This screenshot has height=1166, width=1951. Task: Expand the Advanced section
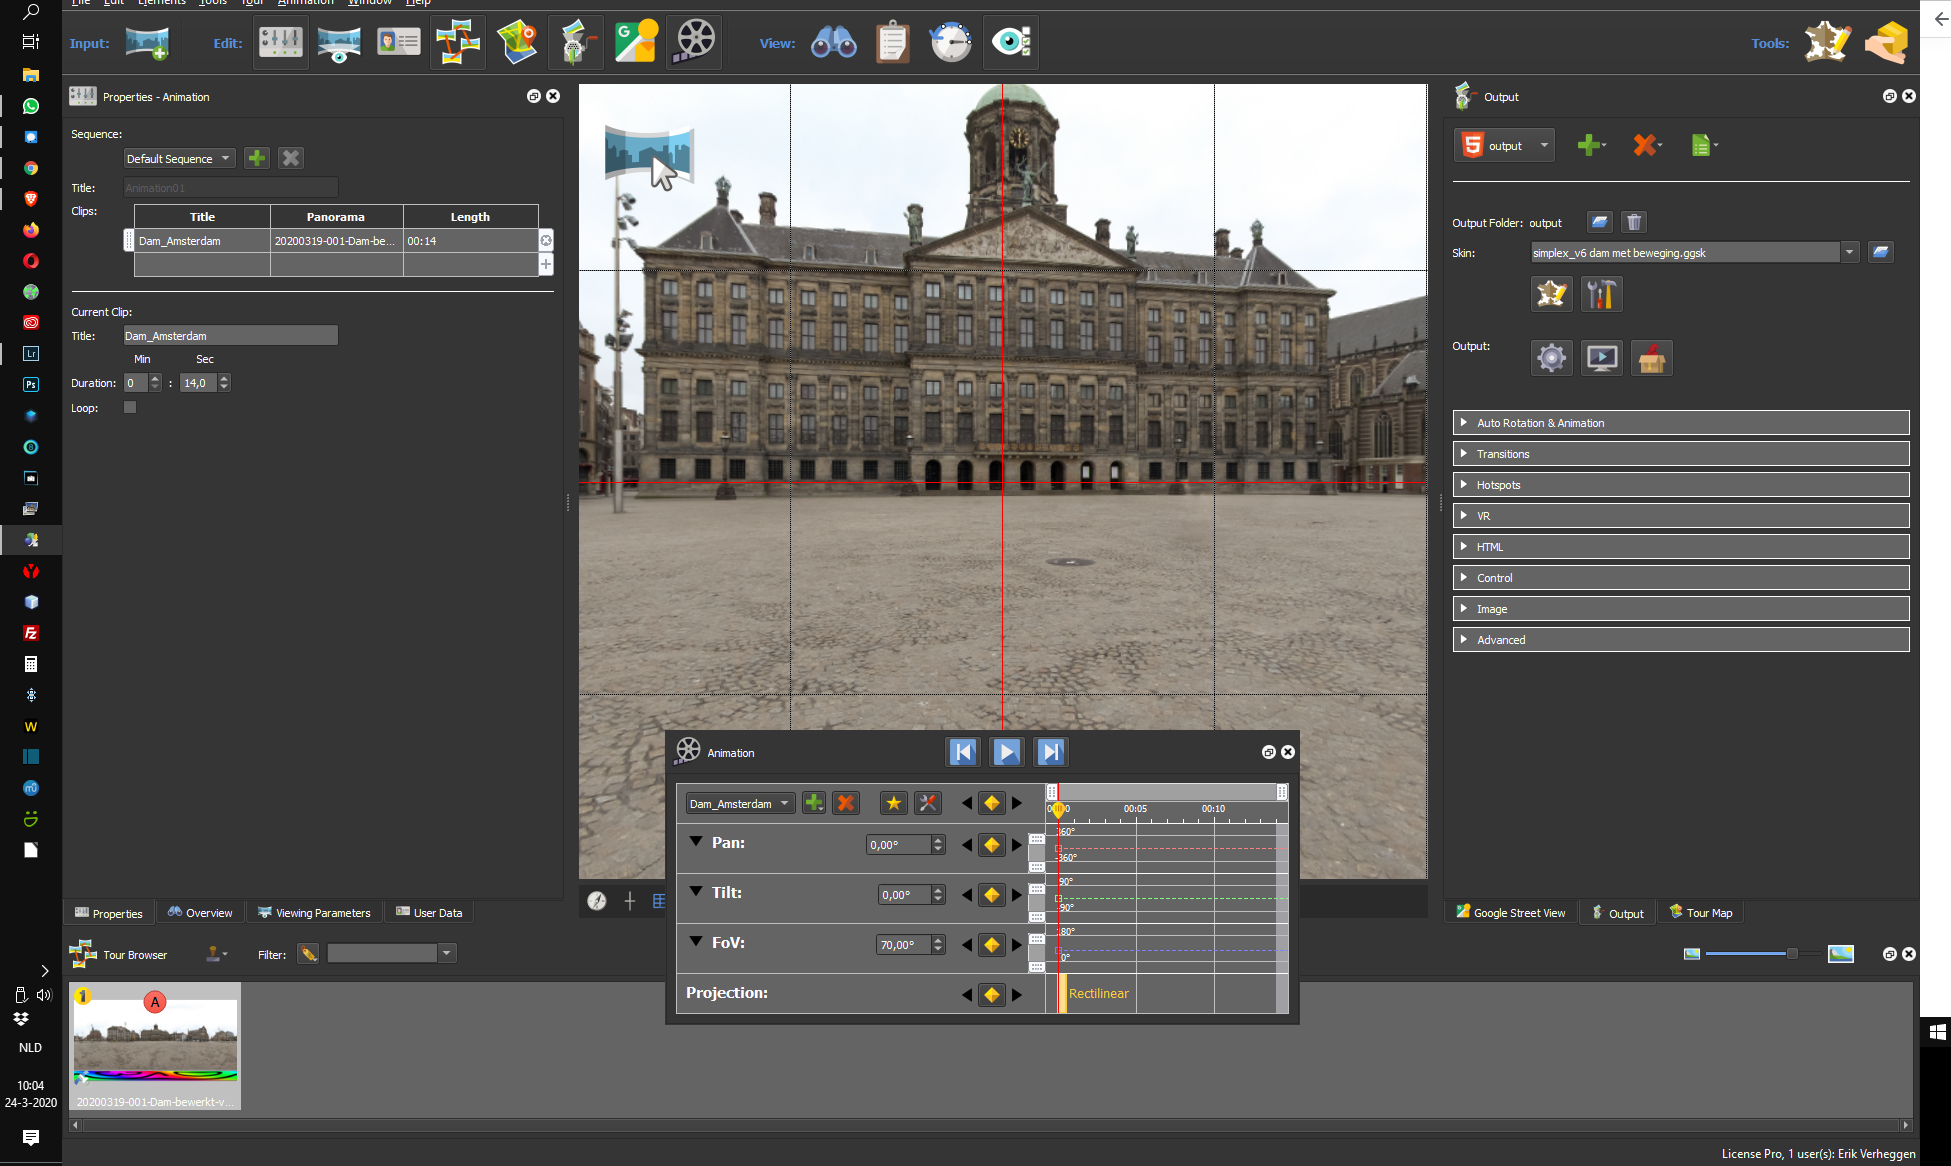coord(1681,640)
